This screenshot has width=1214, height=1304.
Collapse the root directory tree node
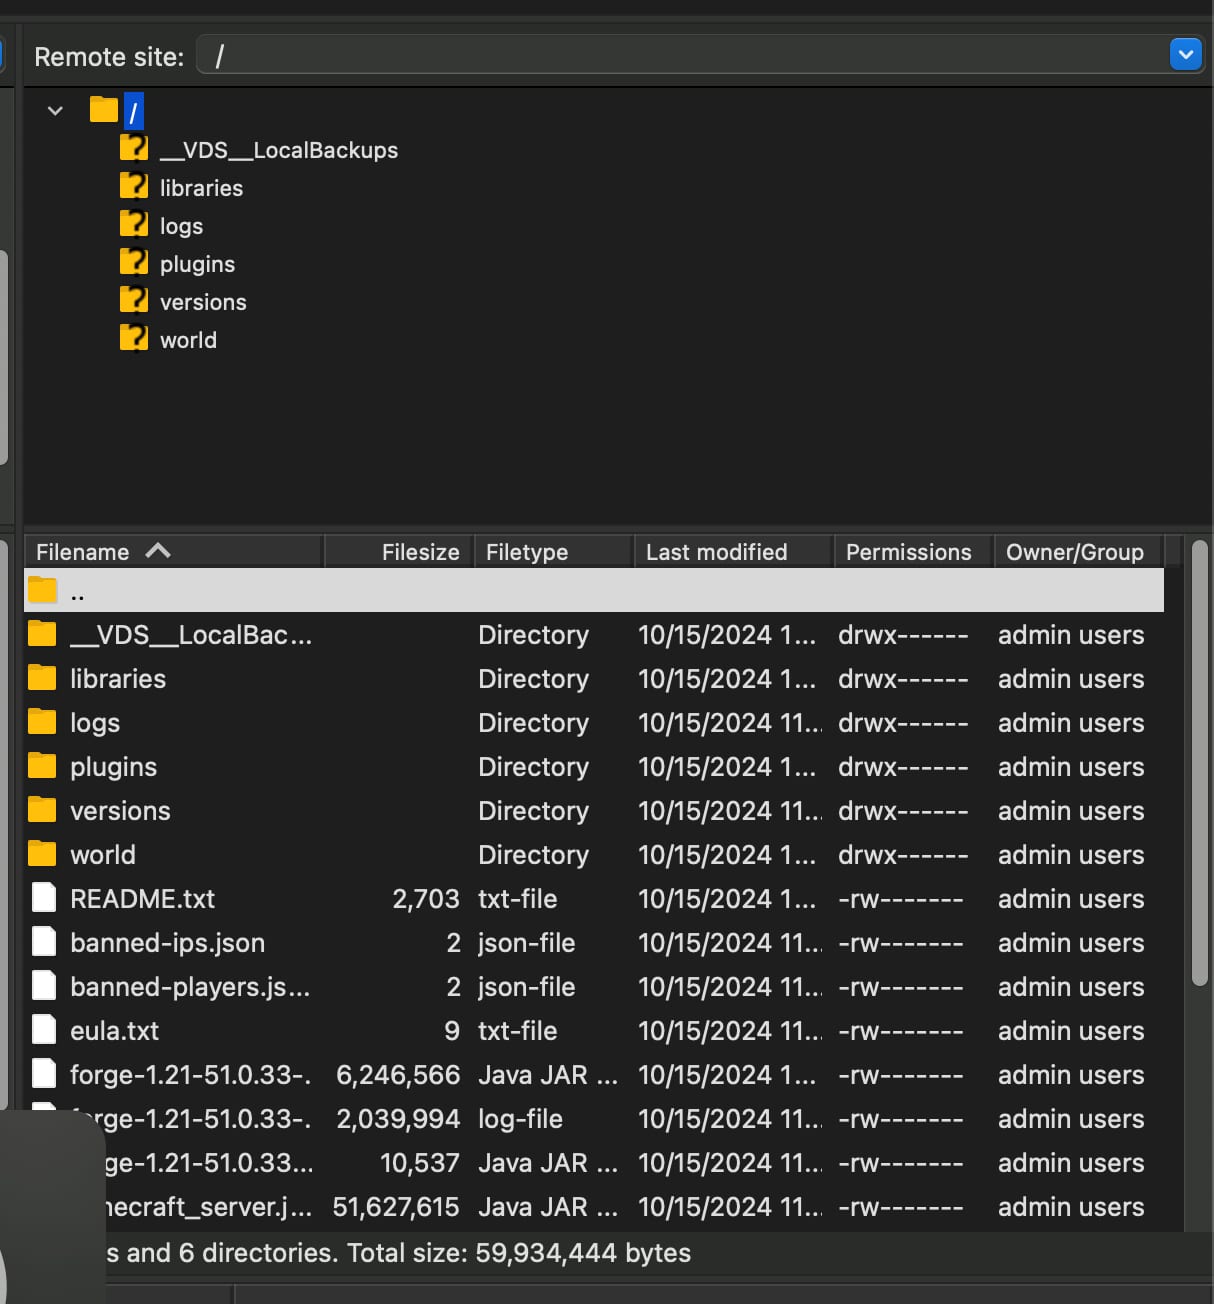[x=56, y=110]
